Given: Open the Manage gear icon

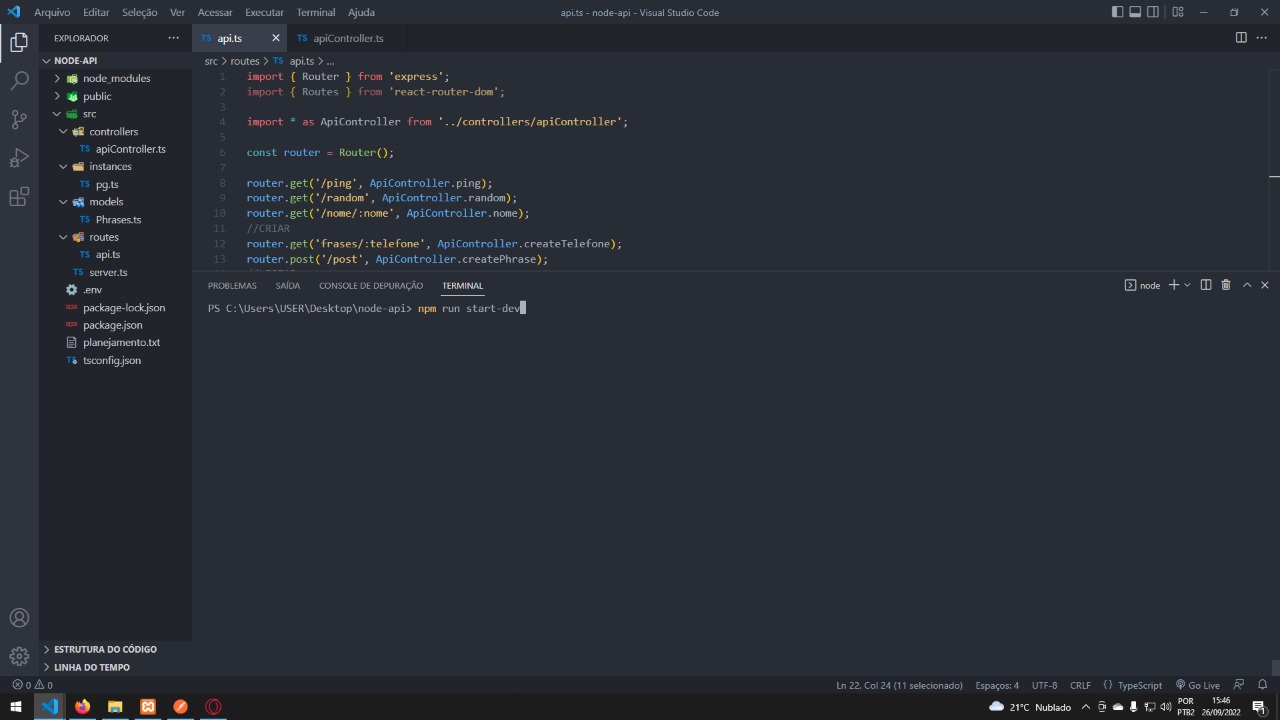Looking at the screenshot, I should point(19,656).
